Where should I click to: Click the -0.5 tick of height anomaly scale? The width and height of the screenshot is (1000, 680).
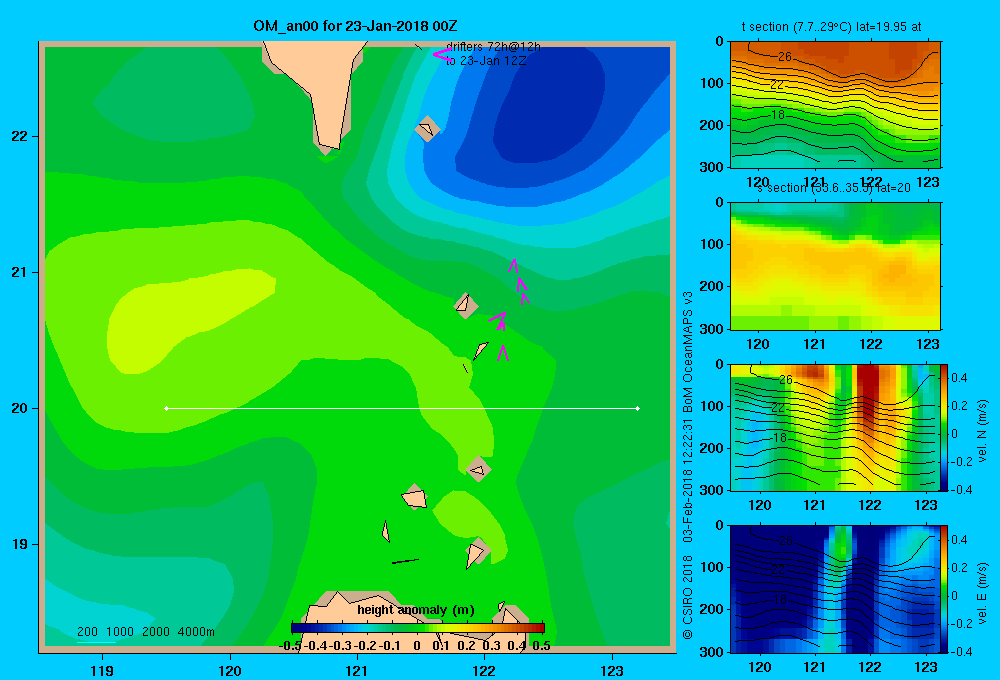pos(290,646)
